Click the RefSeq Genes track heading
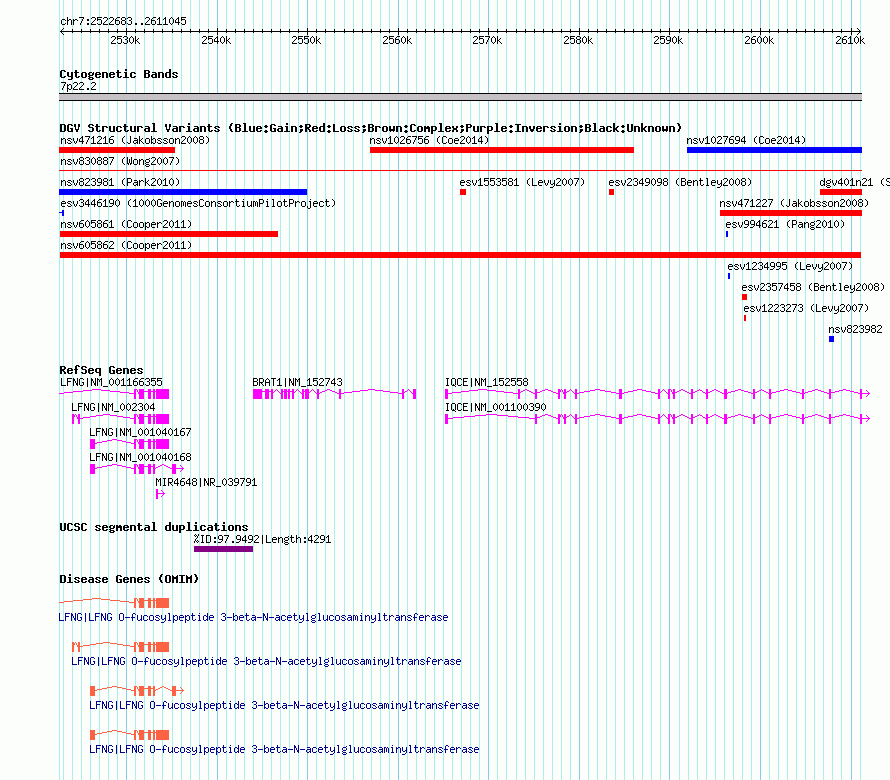This screenshot has width=890, height=780. pyautogui.click(x=101, y=370)
